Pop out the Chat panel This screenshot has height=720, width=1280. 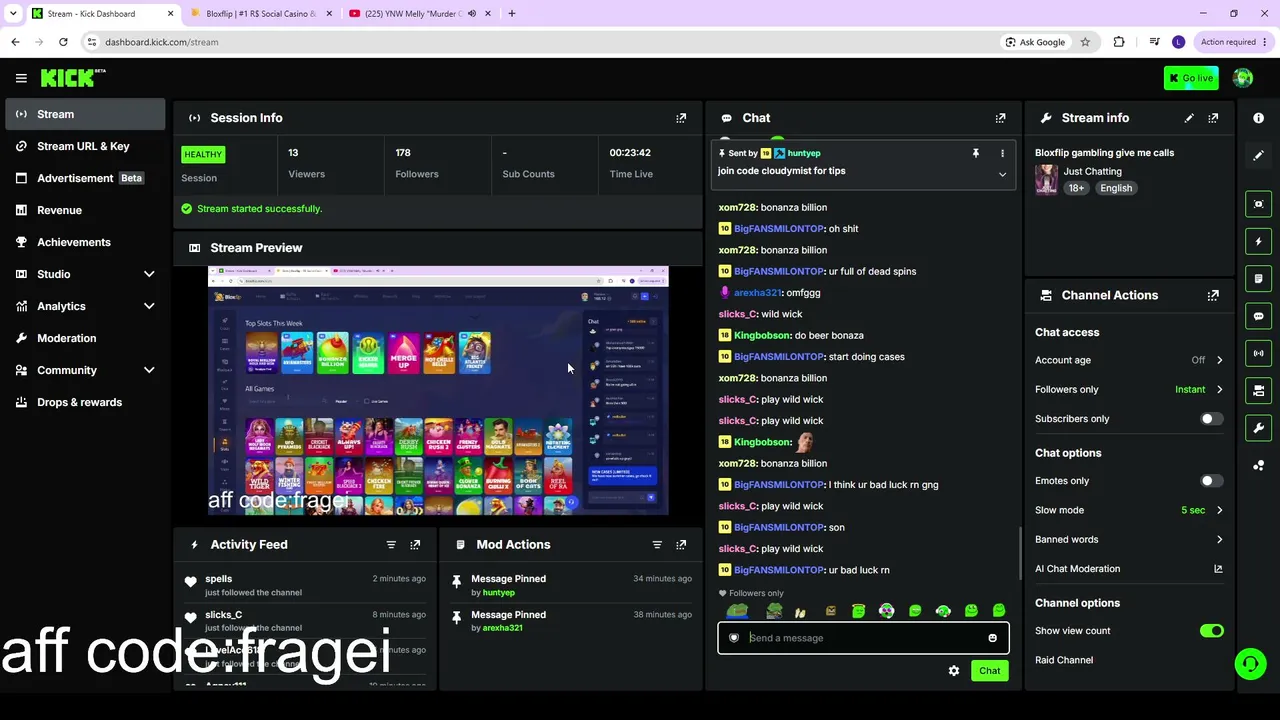[1000, 118]
